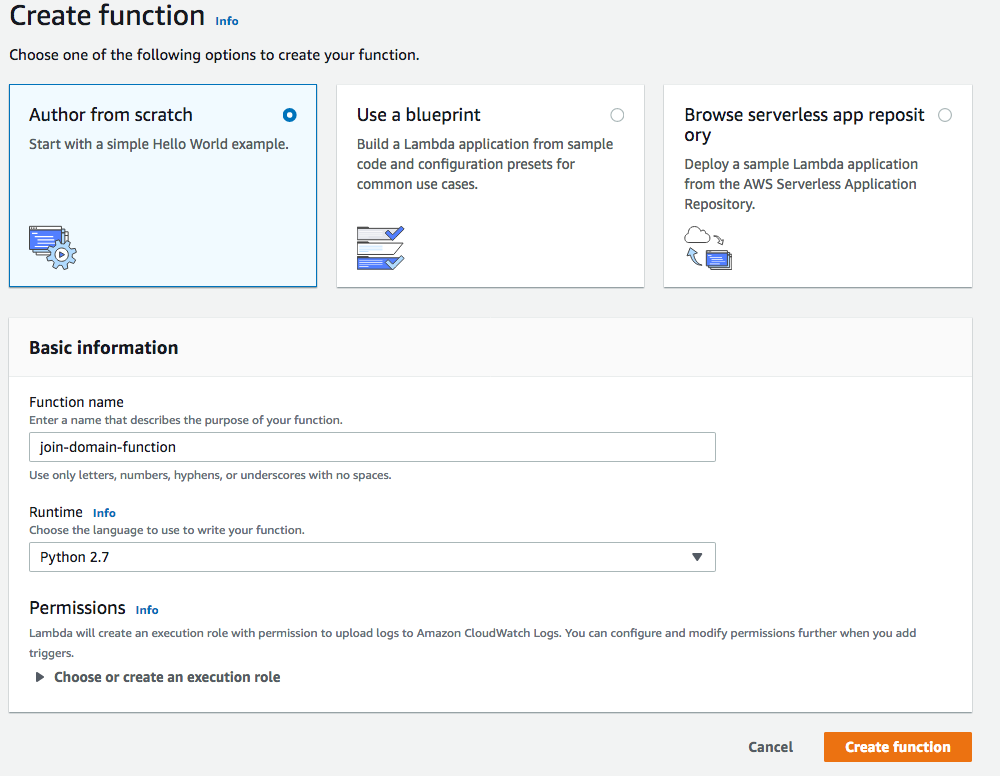Open the Info link next to Permissions
Screen dimensions: 1000x776
click(147, 610)
